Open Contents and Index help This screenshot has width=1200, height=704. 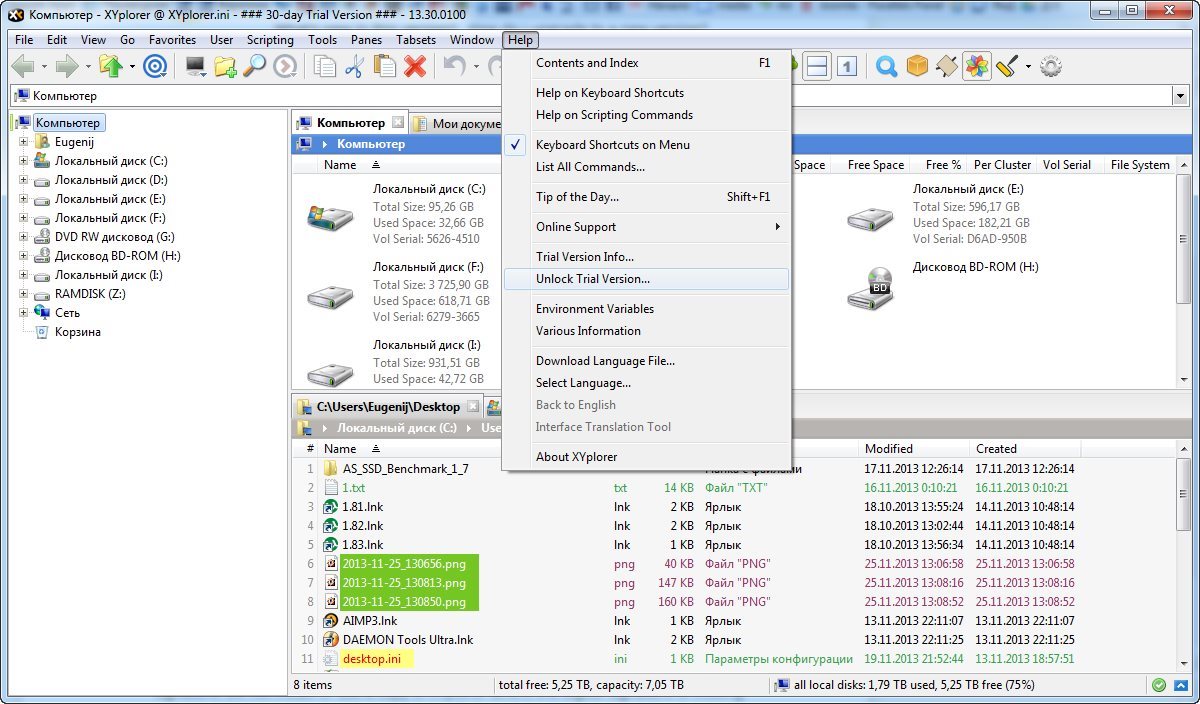pyautogui.click(x=646, y=63)
